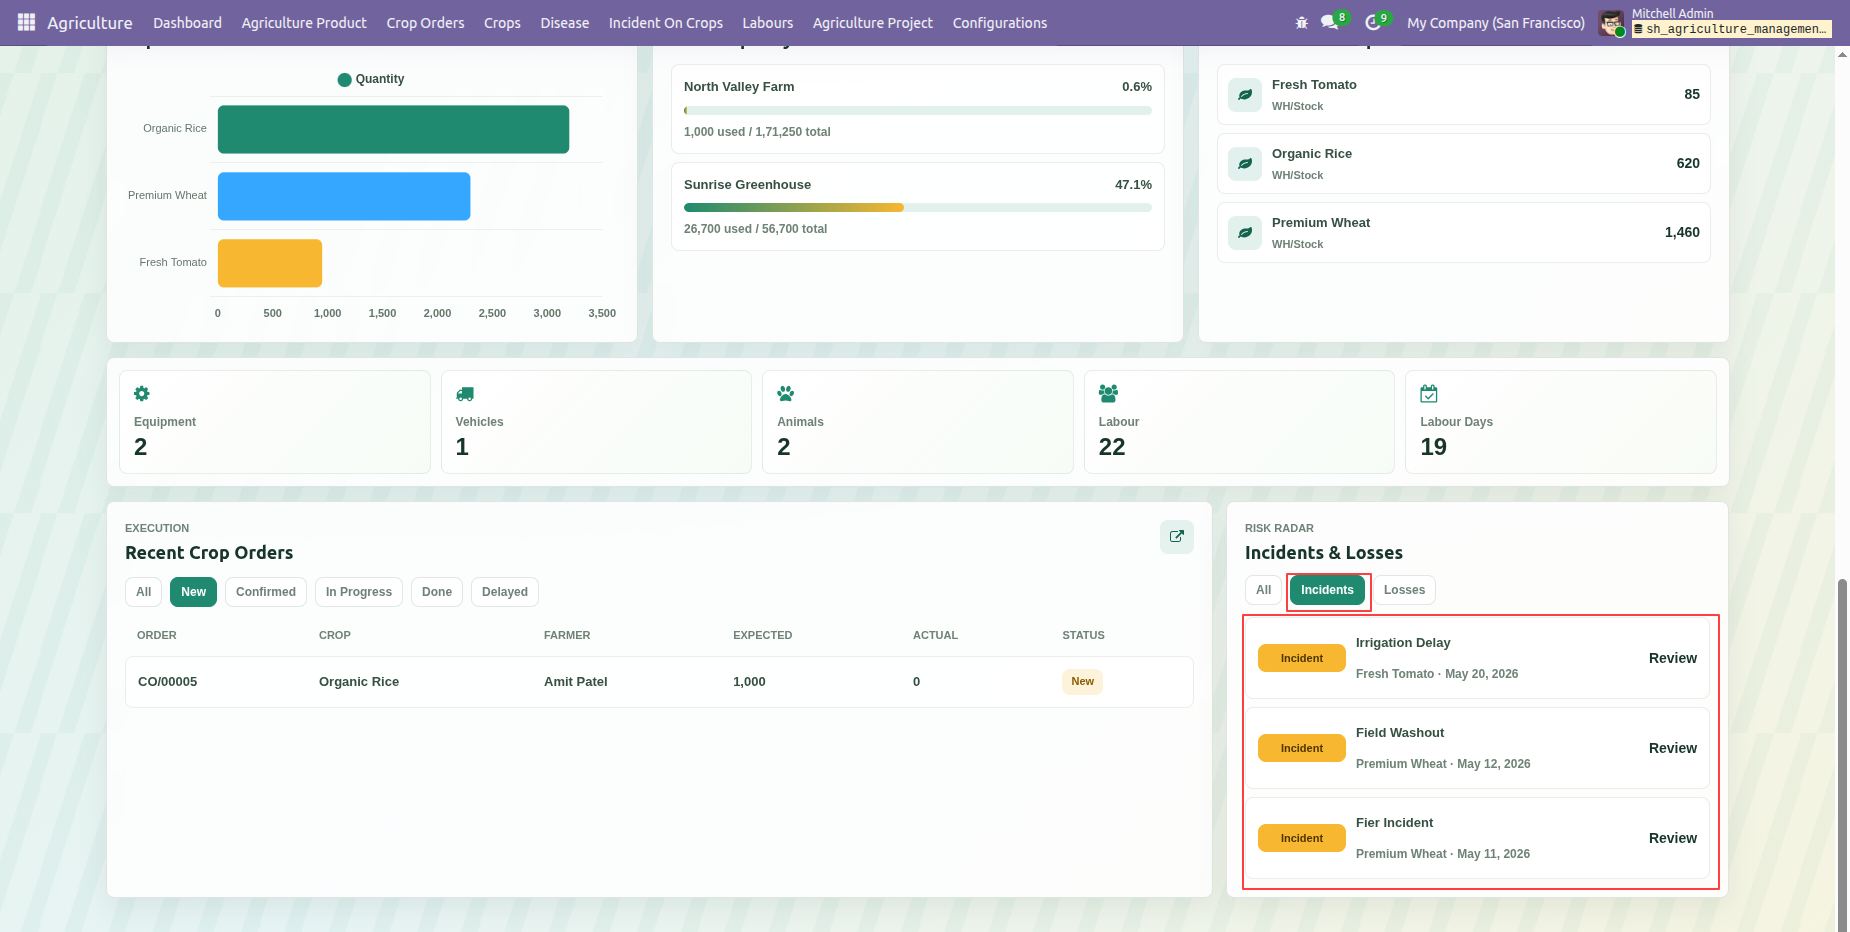Open Fresh Tomato stock row
The width and height of the screenshot is (1850, 932).
point(1464,95)
